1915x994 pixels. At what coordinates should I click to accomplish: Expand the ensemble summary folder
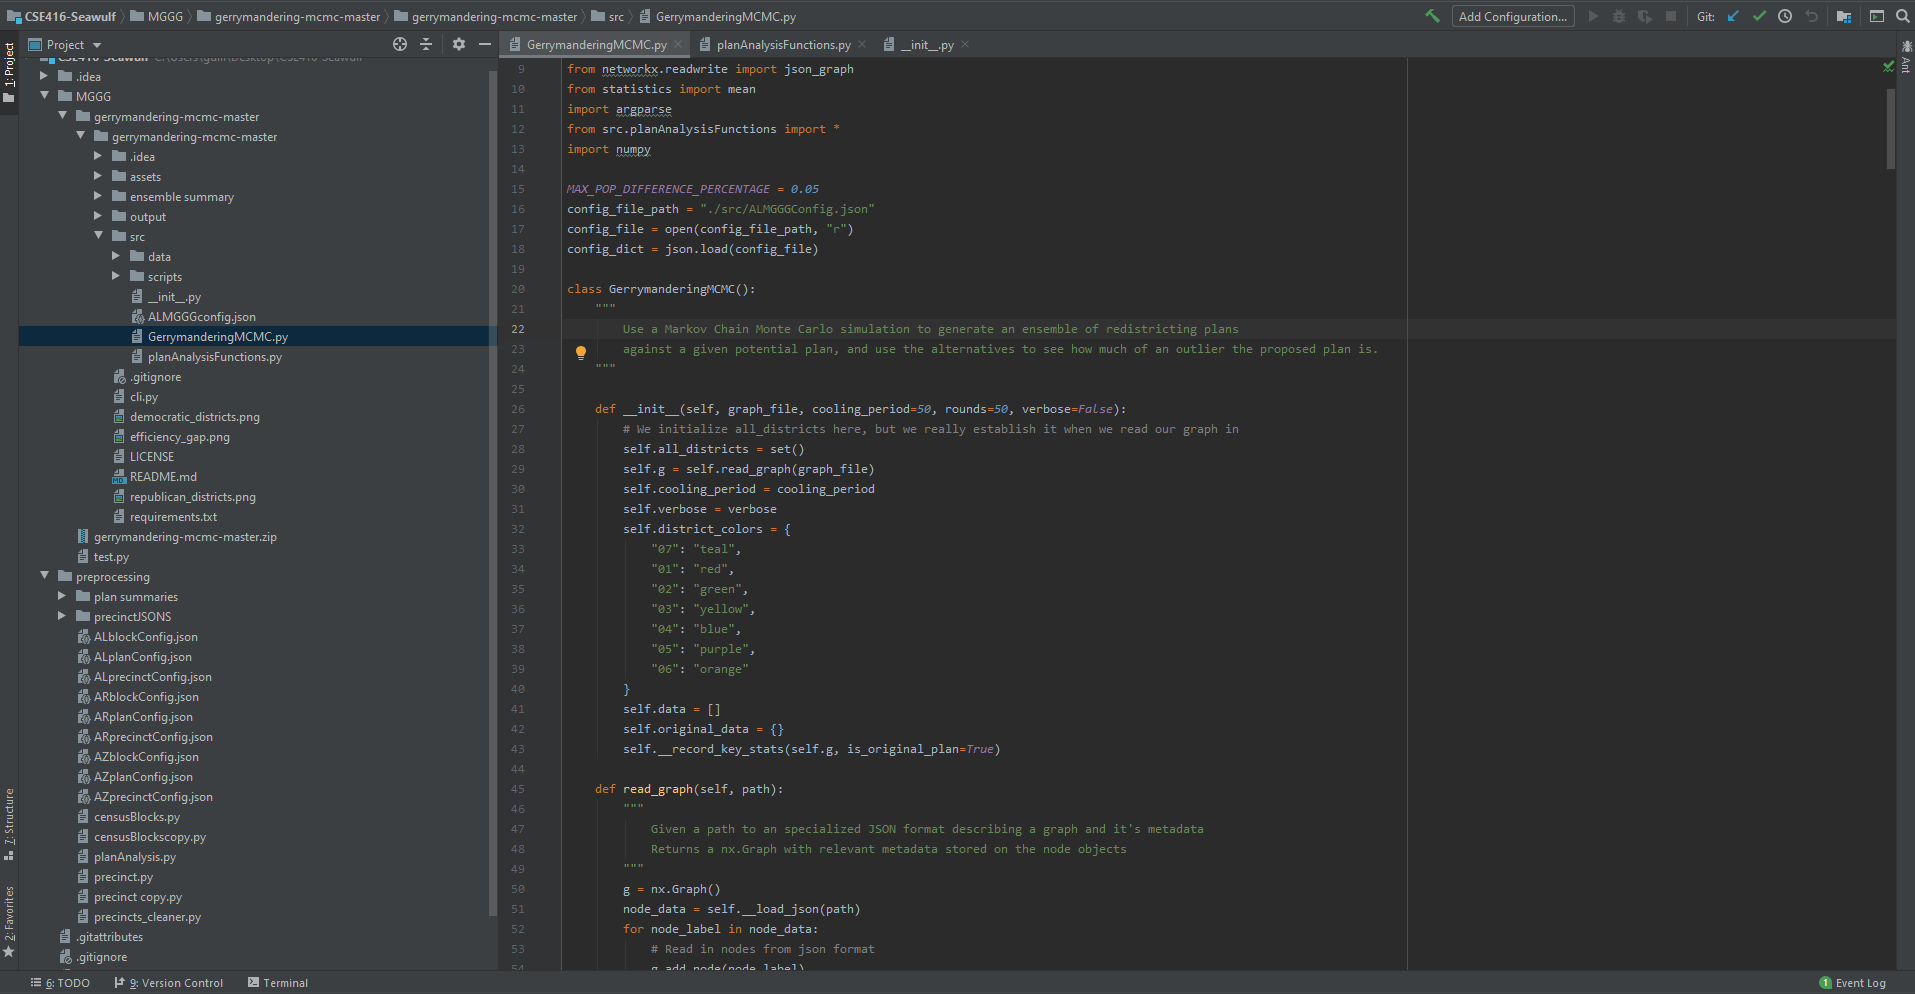(x=98, y=197)
